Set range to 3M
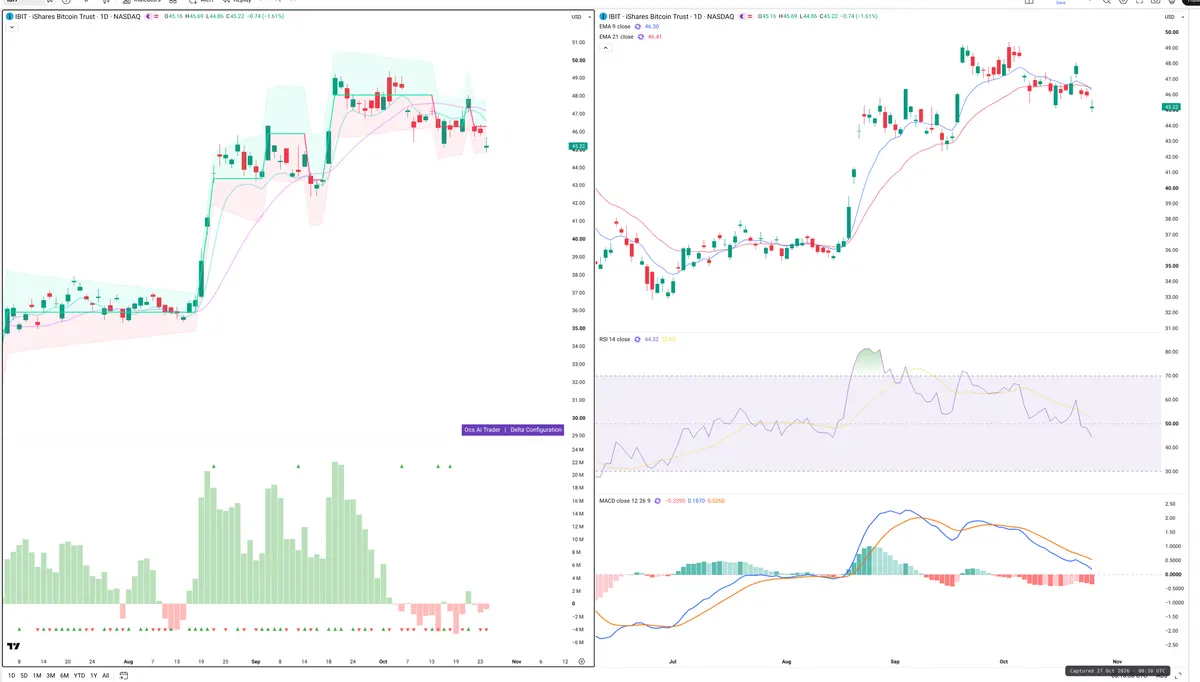Viewport: 1200px width, 682px height. [50, 675]
